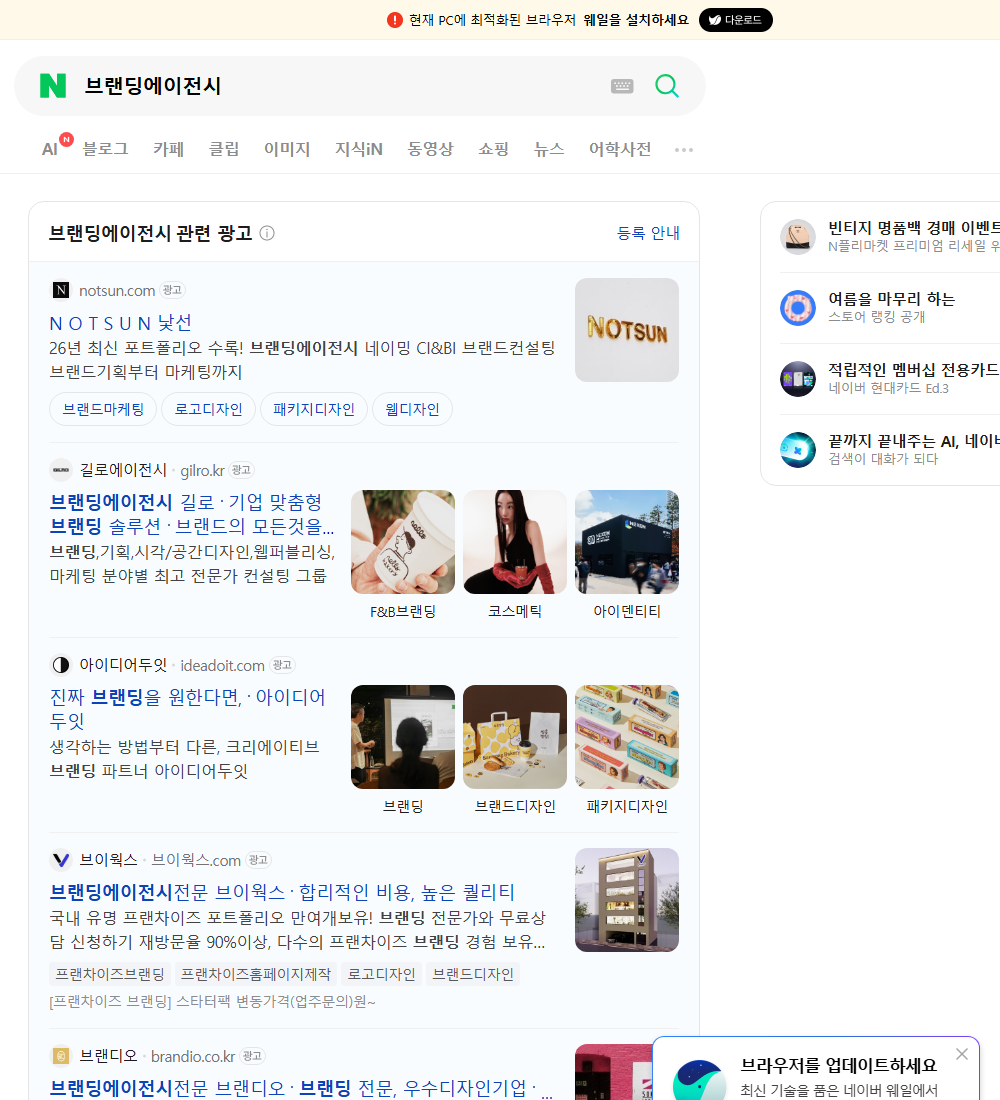Switch to the 동영상 tab
The height and width of the screenshot is (1100, 1000).
(x=430, y=149)
